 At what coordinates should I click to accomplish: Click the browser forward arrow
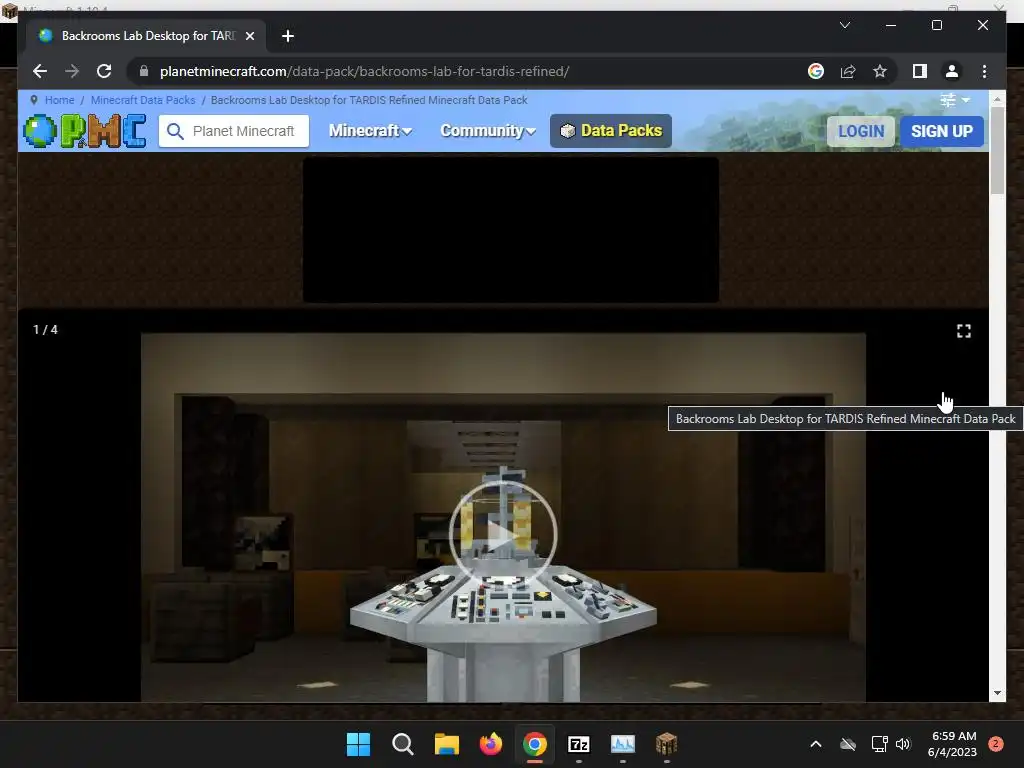(x=72, y=71)
